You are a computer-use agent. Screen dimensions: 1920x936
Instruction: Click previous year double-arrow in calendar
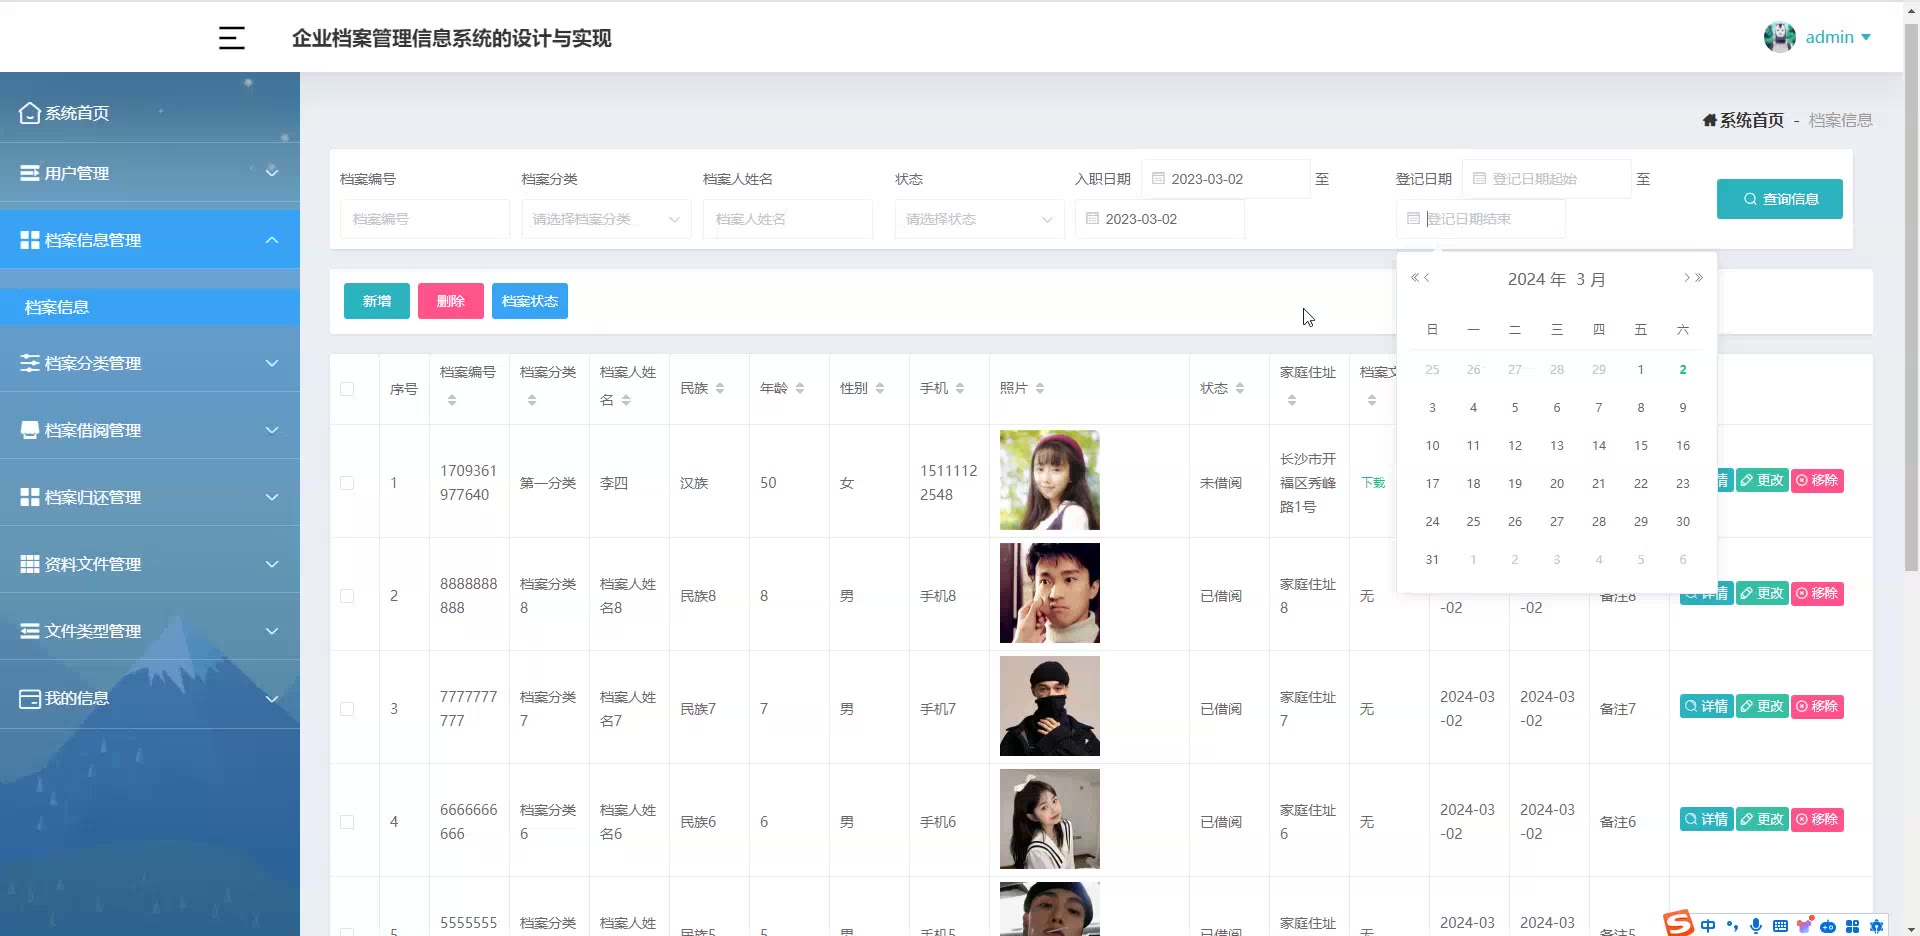(x=1415, y=278)
